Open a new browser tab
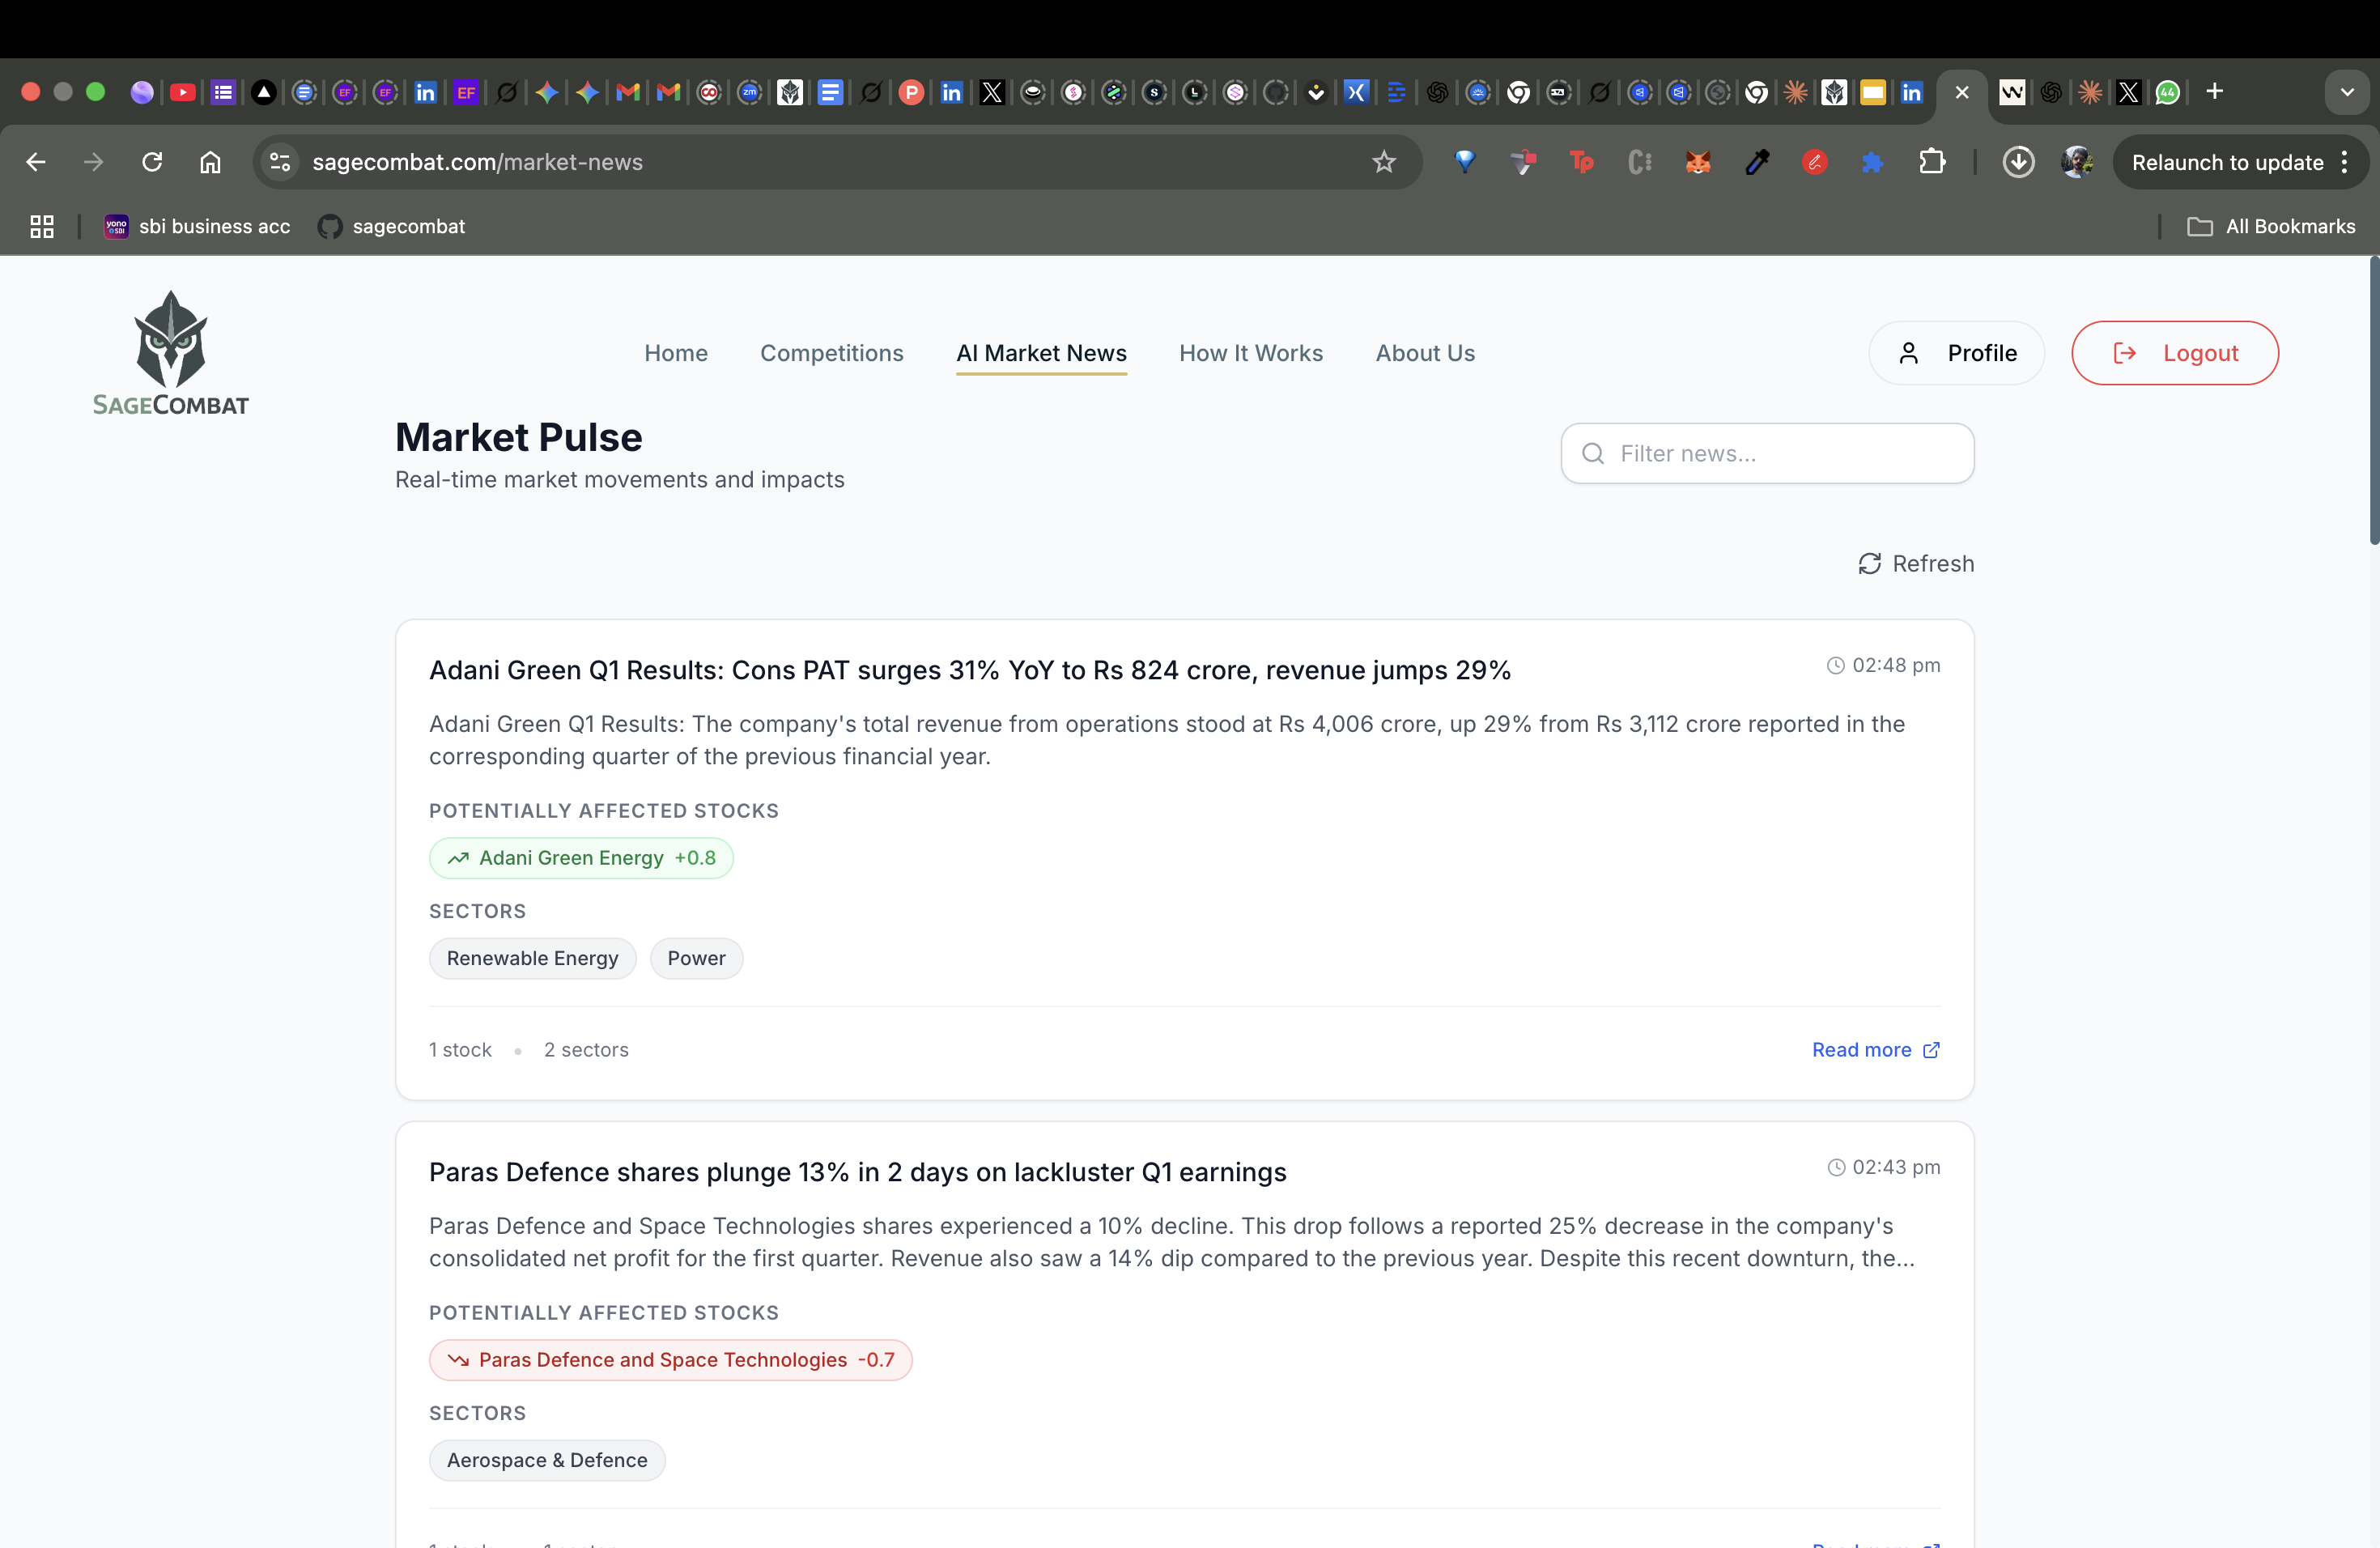This screenshot has width=2380, height=1548. (x=2214, y=92)
